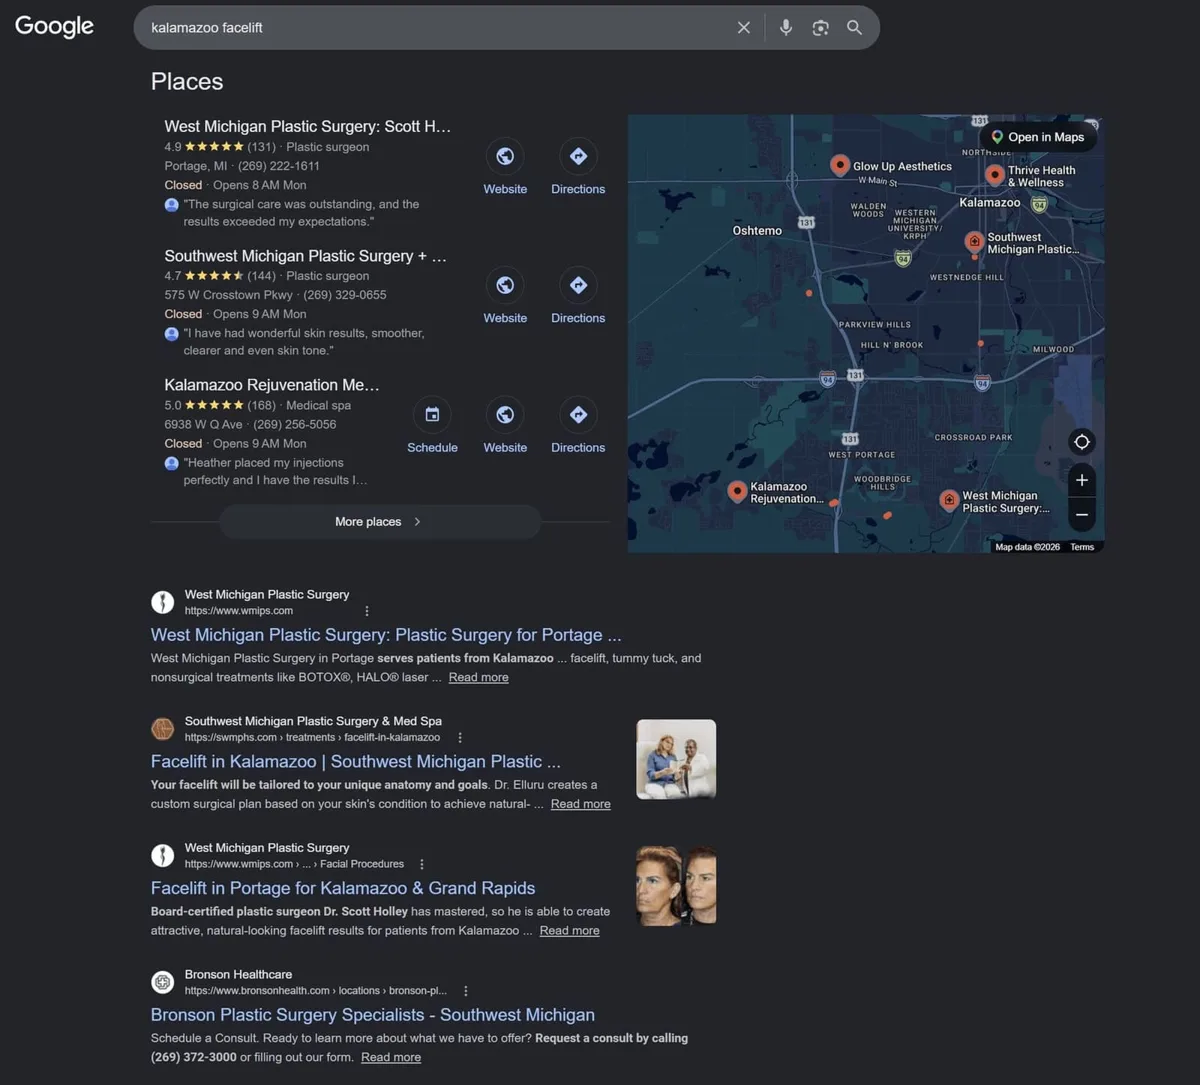The height and width of the screenshot is (1085, 1200).
Task: Open West Michigan Plastic Surgery: Scott H… place title
Action: click(x=308, y=127)
